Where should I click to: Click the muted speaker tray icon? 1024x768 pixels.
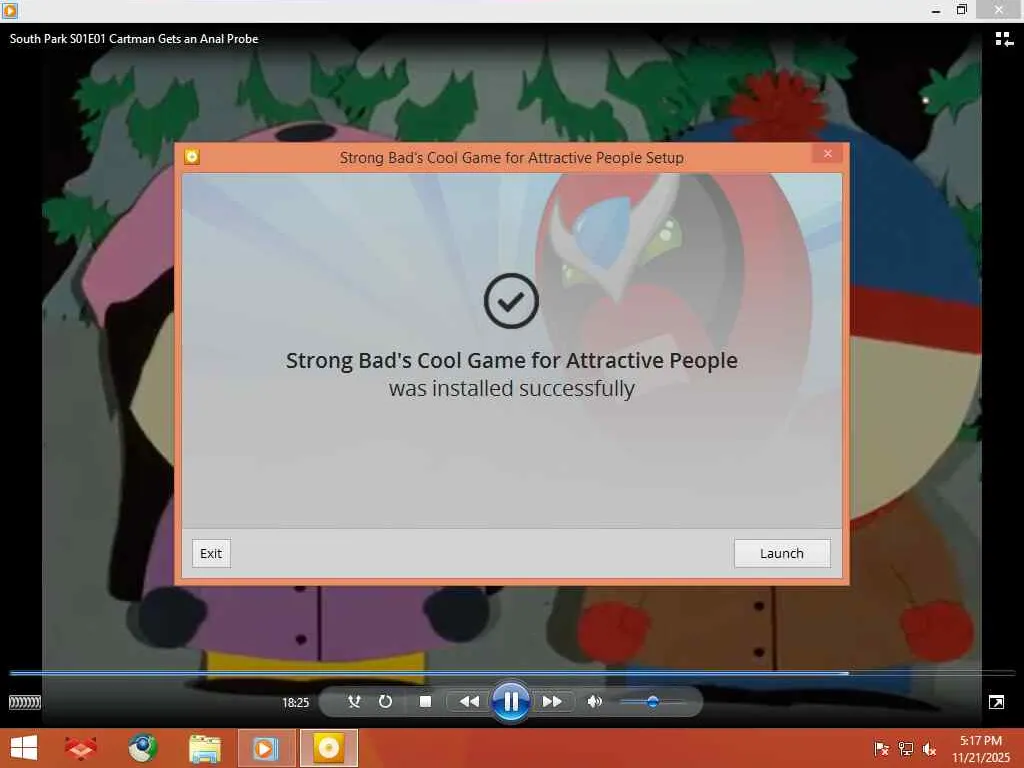click(x=929, y=749)
